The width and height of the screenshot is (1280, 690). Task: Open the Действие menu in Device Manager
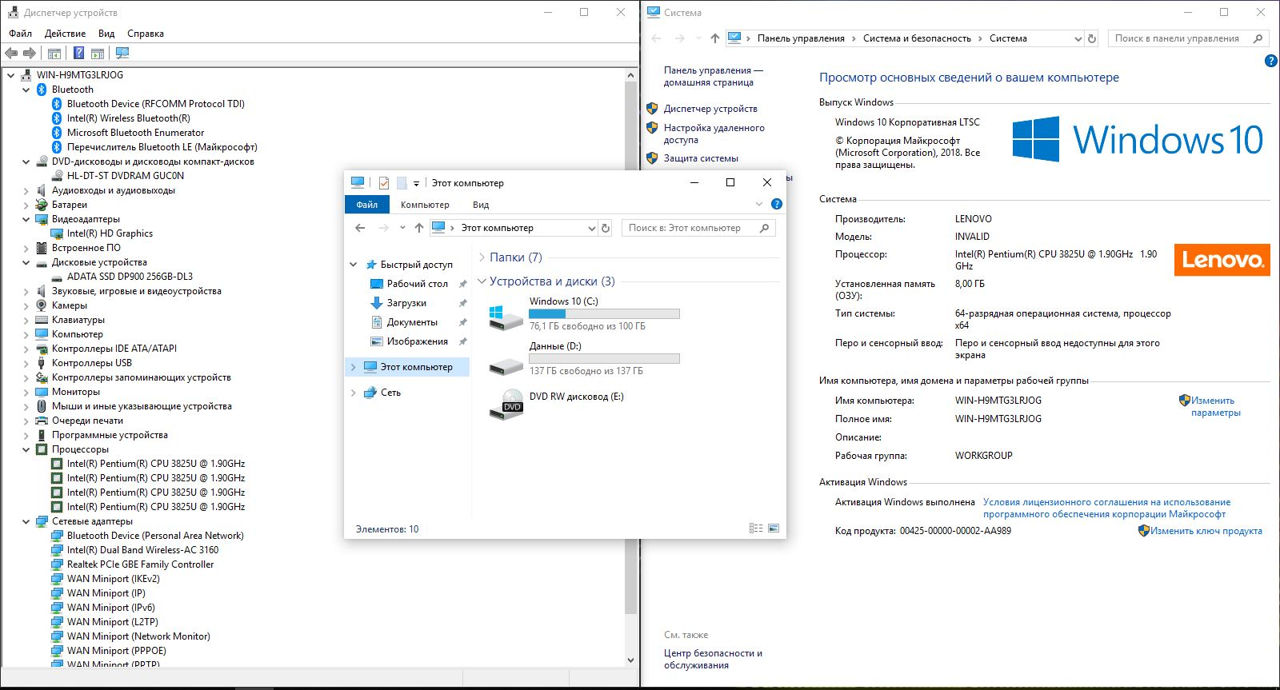tap(65, 33)
